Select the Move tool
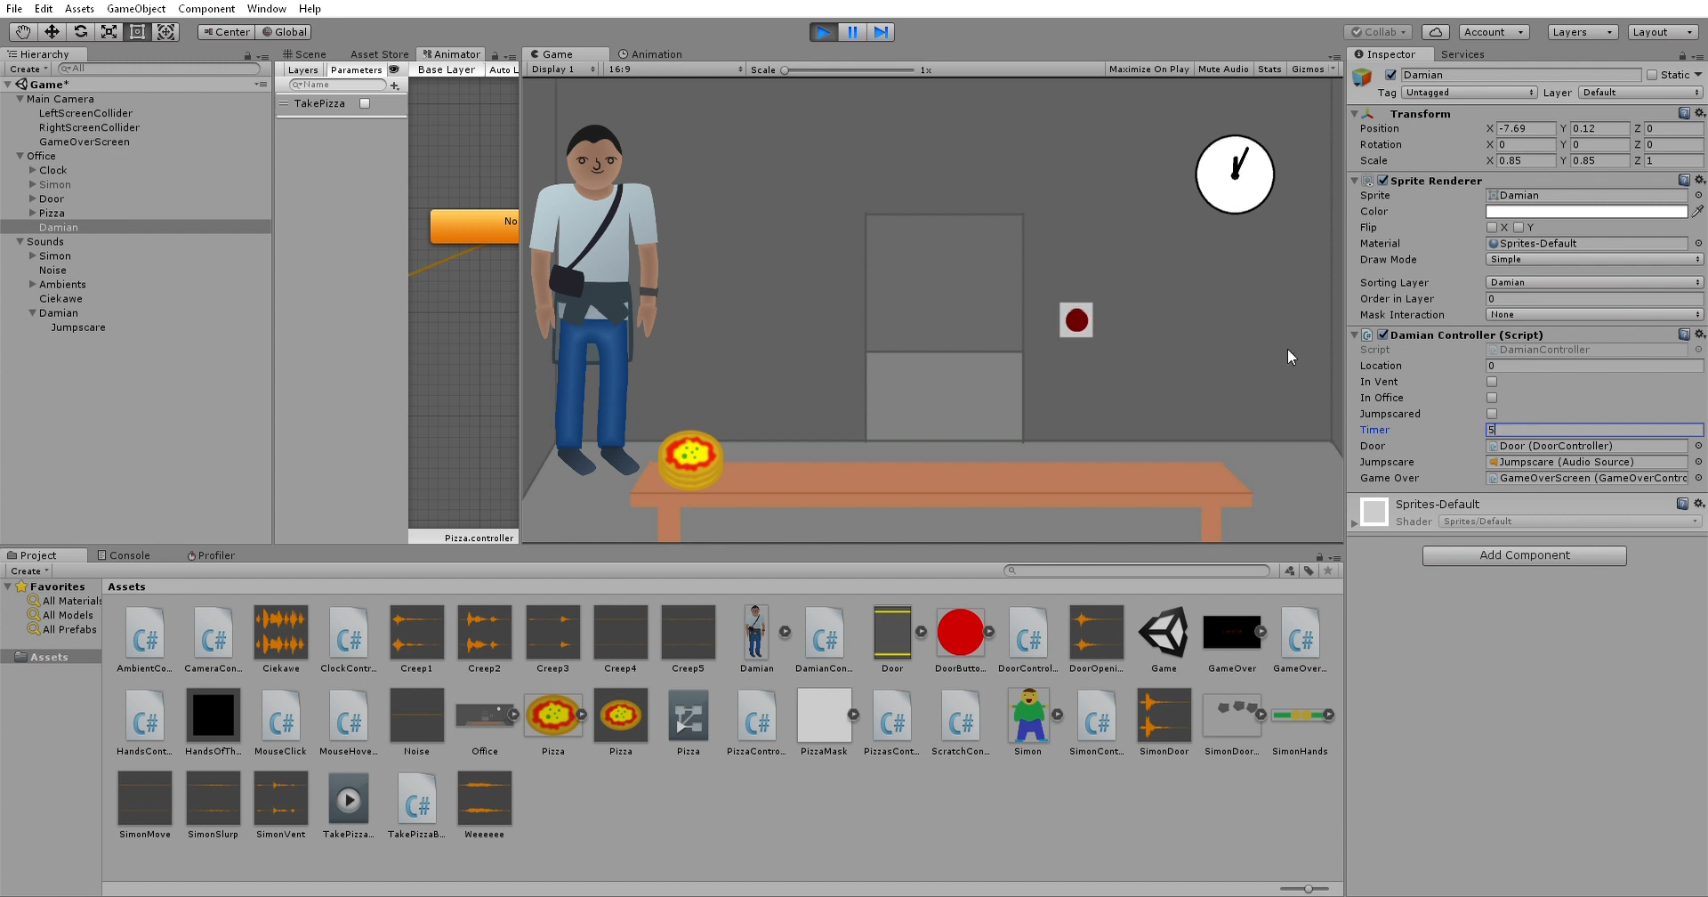The width and height of the screenshot is (1708, 897). coord(51,32)
